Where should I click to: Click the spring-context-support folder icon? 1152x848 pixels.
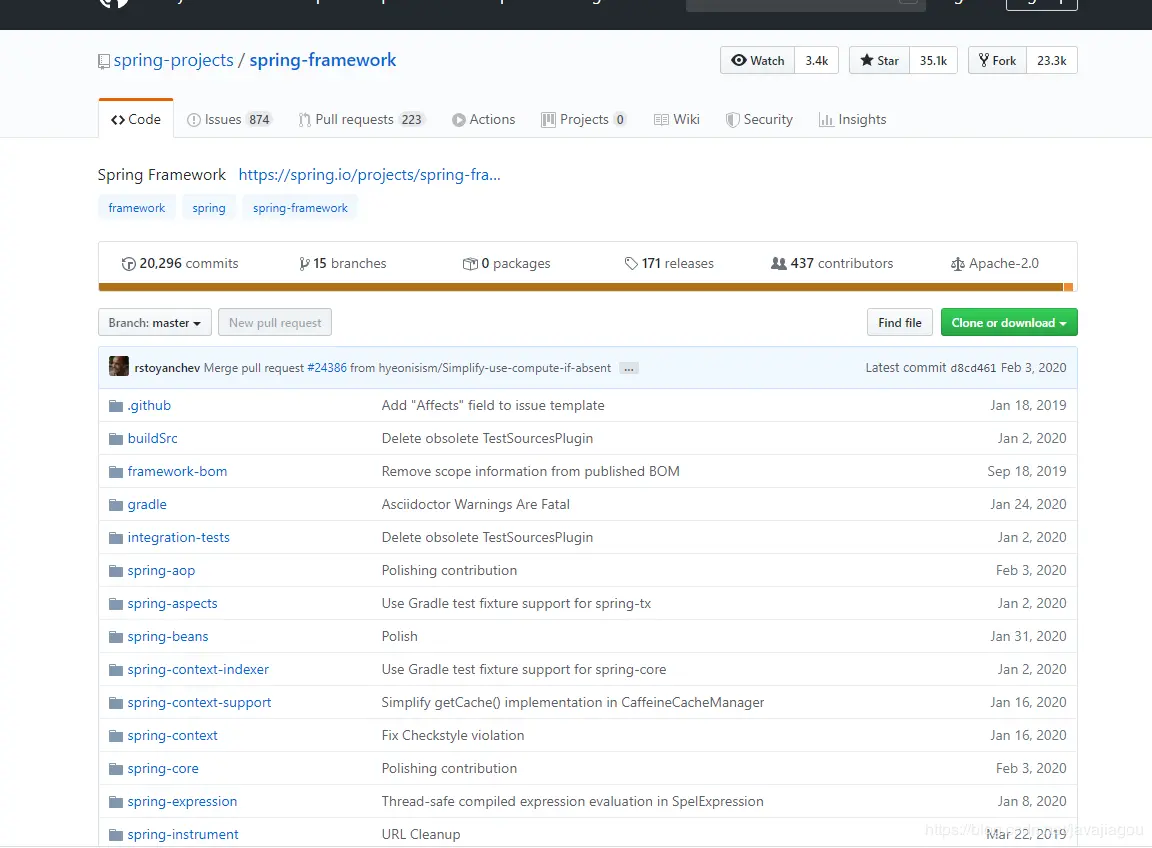point(115,703)
